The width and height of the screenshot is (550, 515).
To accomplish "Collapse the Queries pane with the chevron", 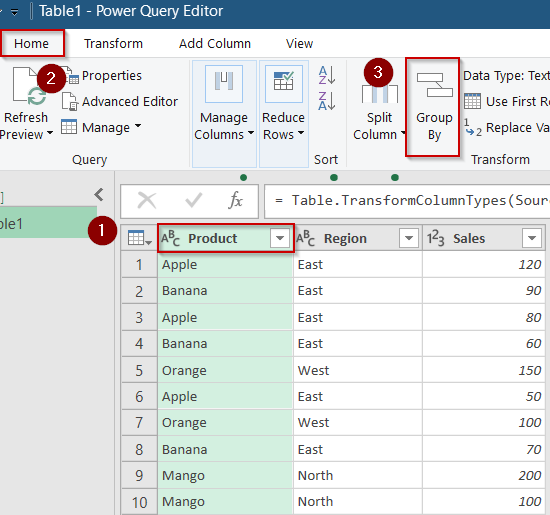I will (99, 194).
